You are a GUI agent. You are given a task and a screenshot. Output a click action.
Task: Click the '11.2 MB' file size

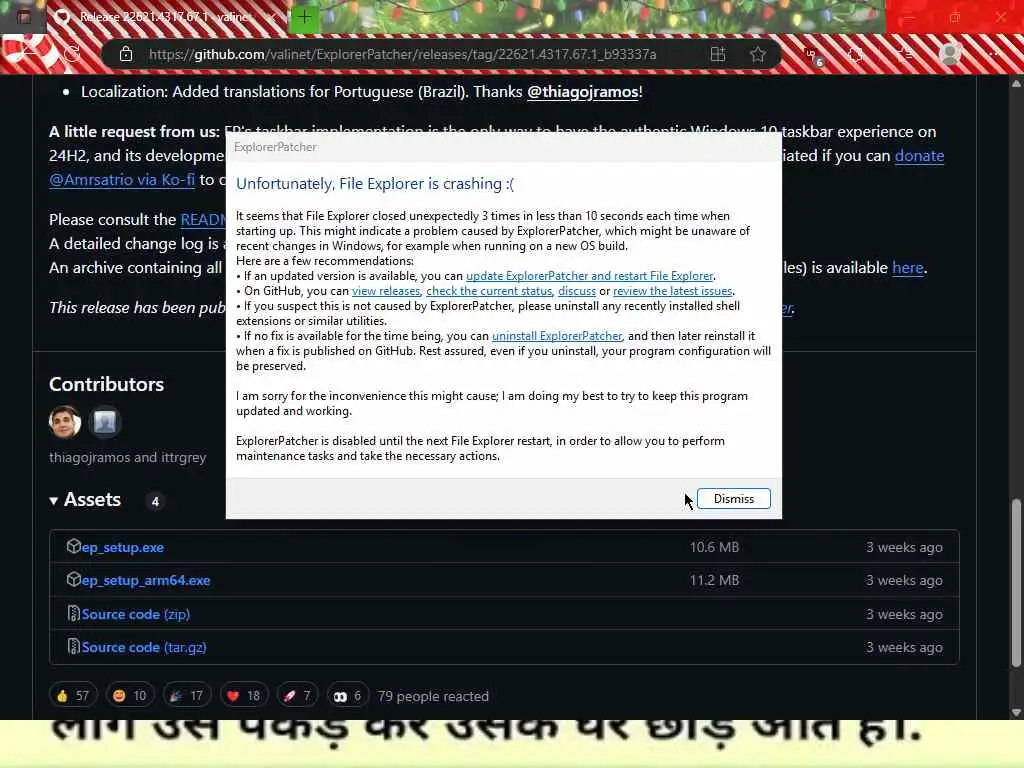pos(714,580)
